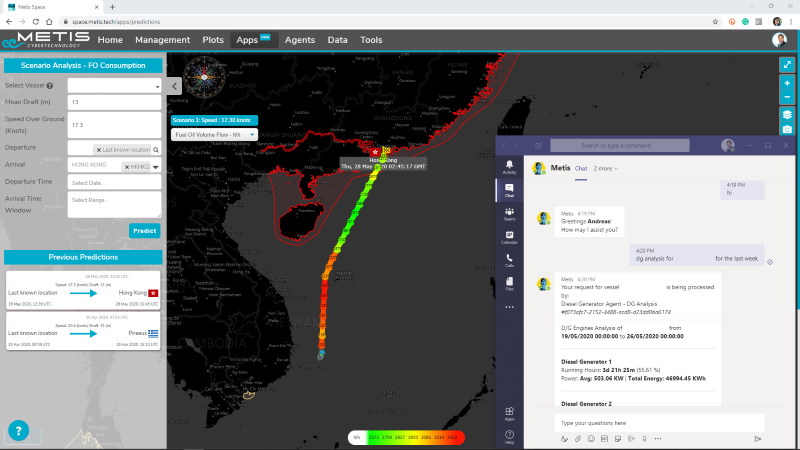Click the Select Vessel help icon

click(x=49, y=86)
